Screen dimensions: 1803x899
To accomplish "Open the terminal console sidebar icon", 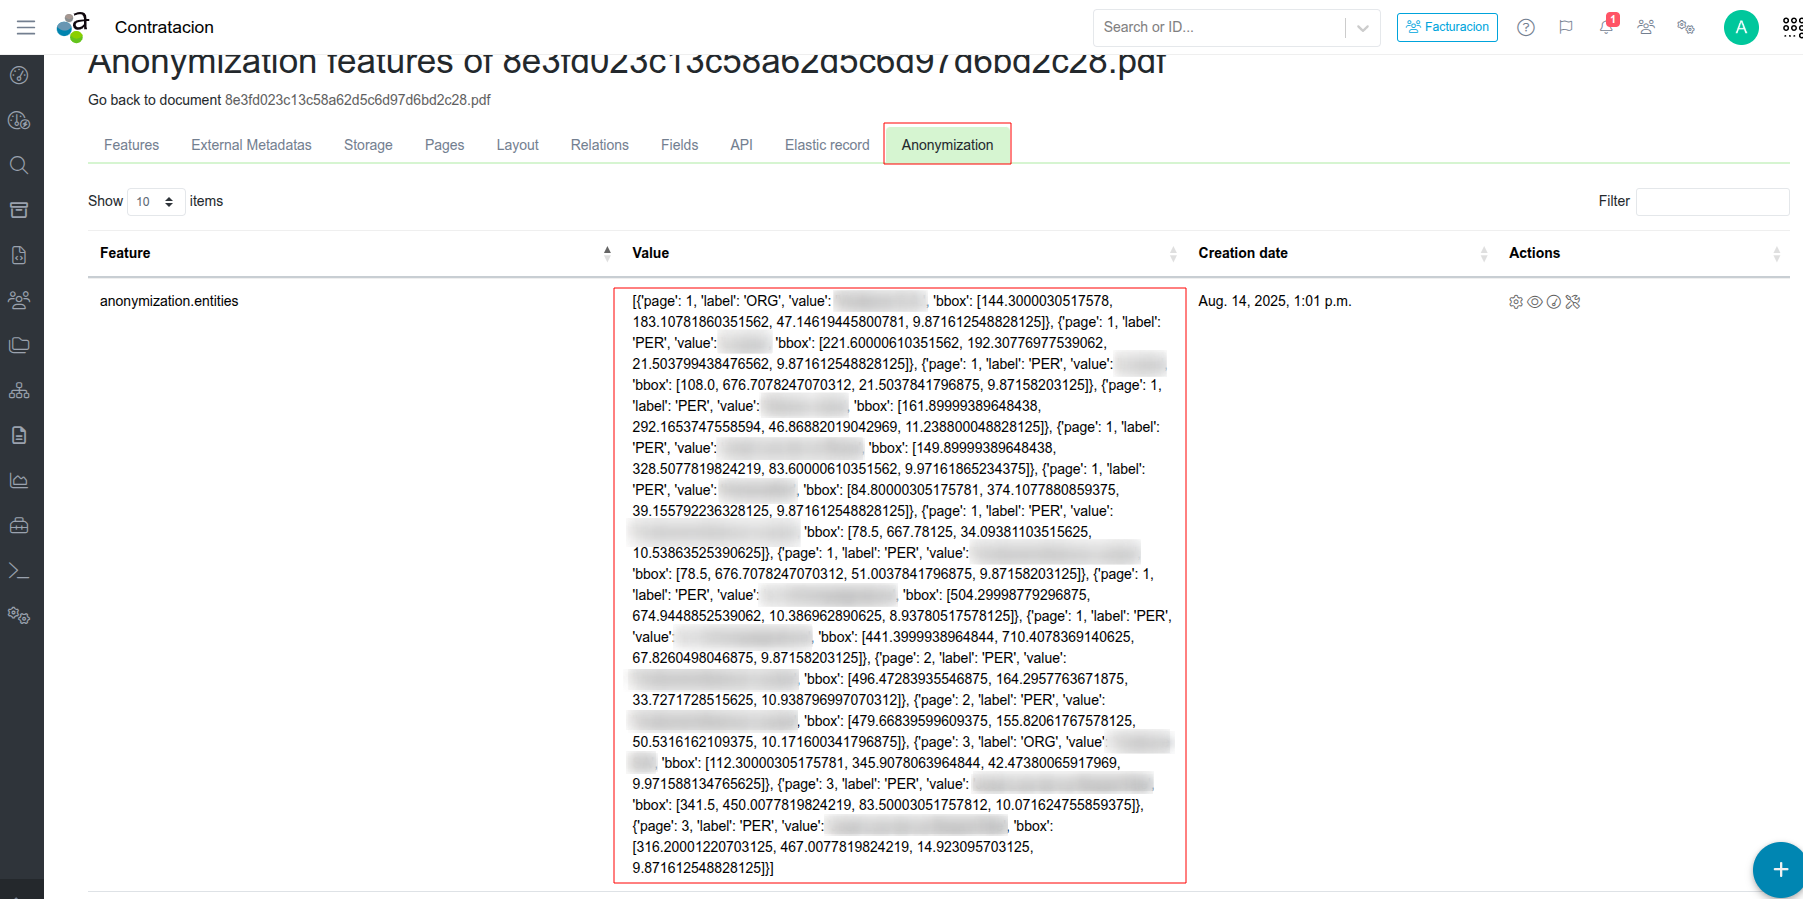I will pyautogui.click(x=19, y=571).
